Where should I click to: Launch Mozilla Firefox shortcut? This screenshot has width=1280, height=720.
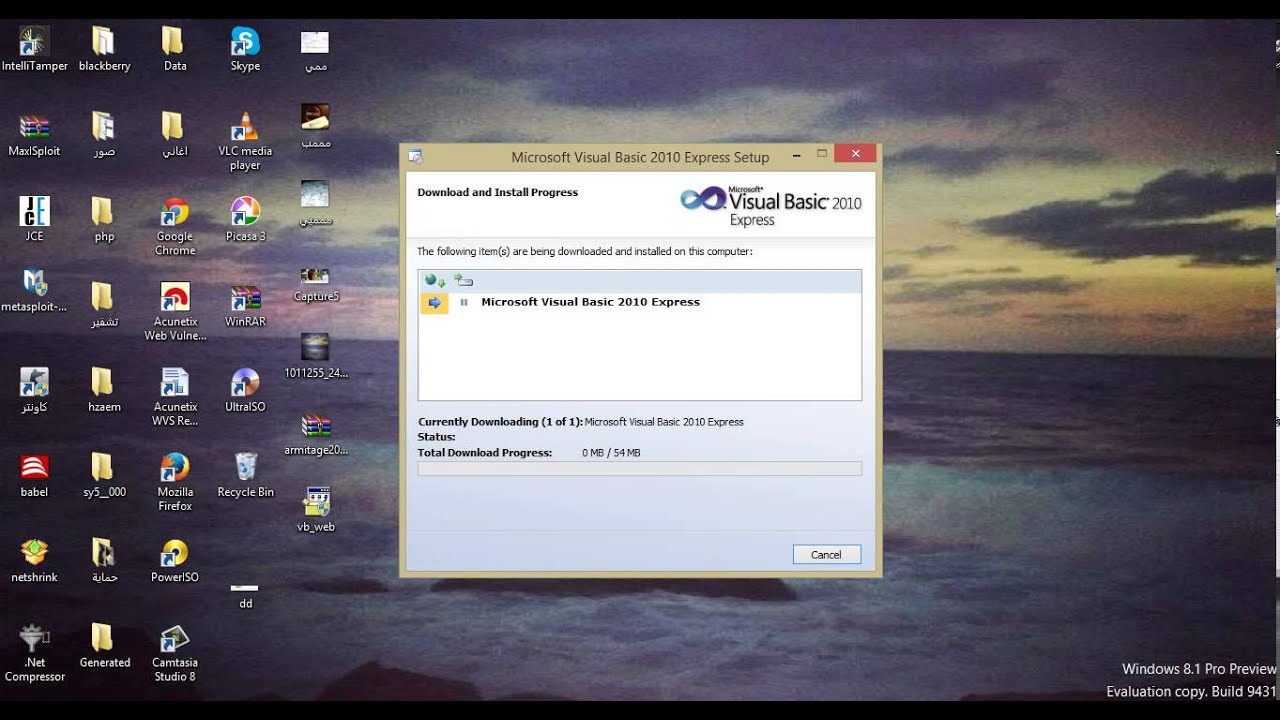click(x=175, y=467)
